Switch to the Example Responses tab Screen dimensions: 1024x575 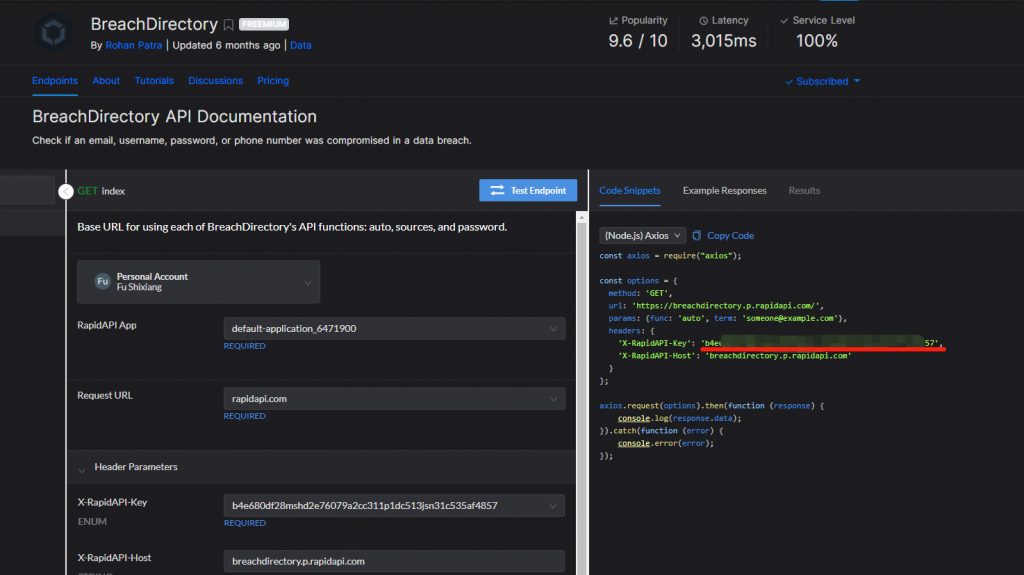click(x=724, y=191)
